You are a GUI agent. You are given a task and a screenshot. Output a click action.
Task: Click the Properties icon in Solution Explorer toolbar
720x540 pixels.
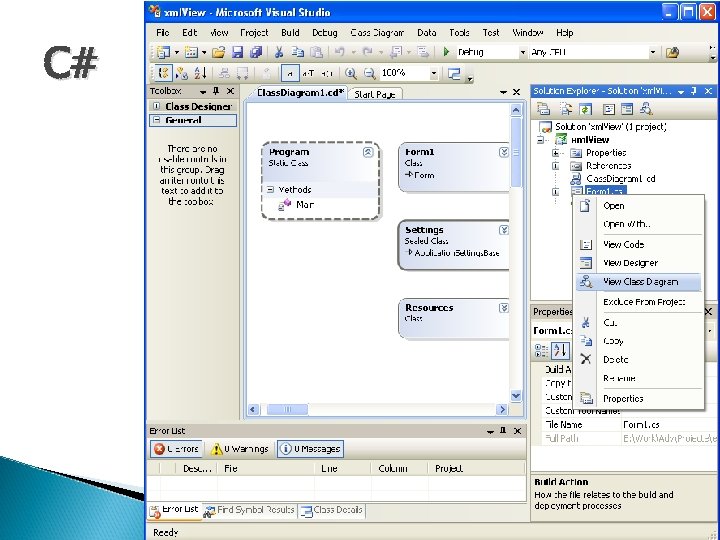[543, 109]
